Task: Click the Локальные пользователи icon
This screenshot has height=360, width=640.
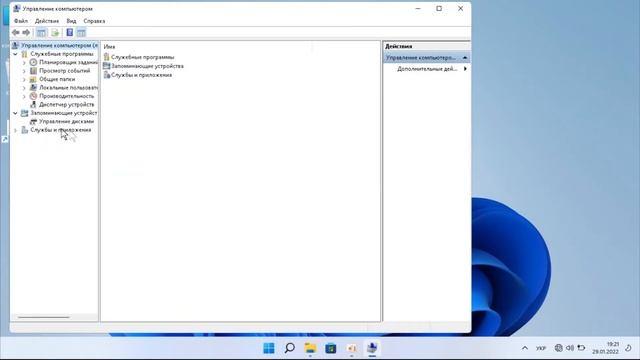Action: click(33, 87)
